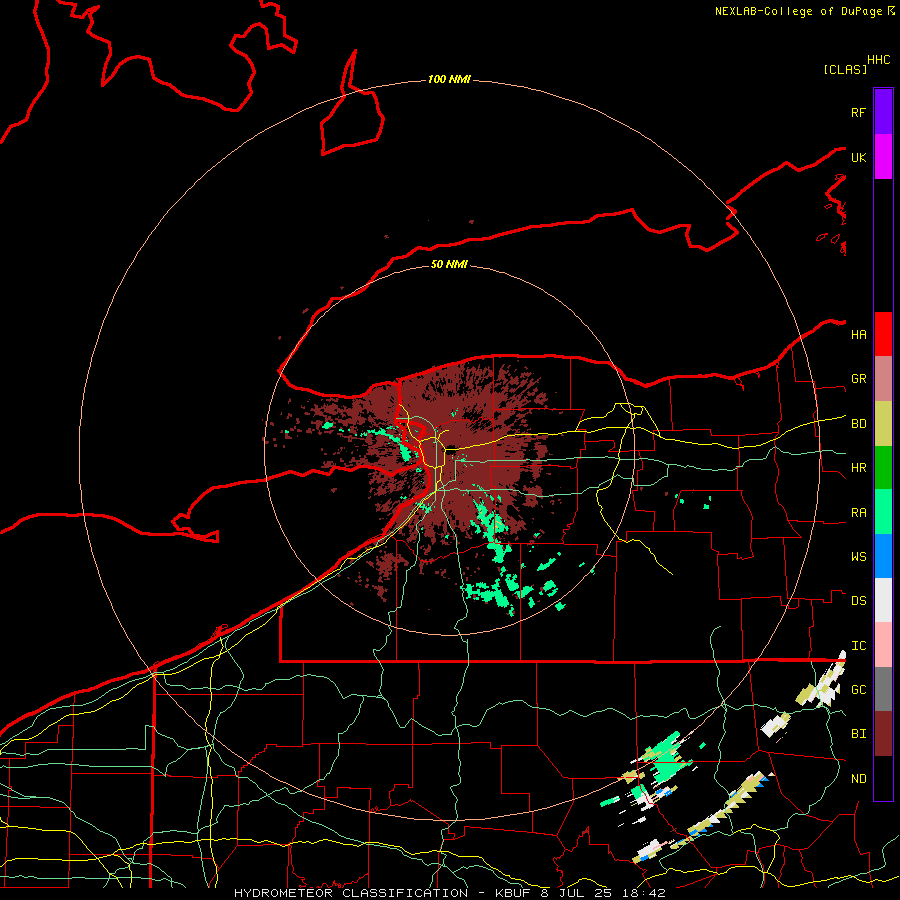Screen dimensions: 900x900
Task: Select the IC pink legend swatch
Action: coord(883,645)
